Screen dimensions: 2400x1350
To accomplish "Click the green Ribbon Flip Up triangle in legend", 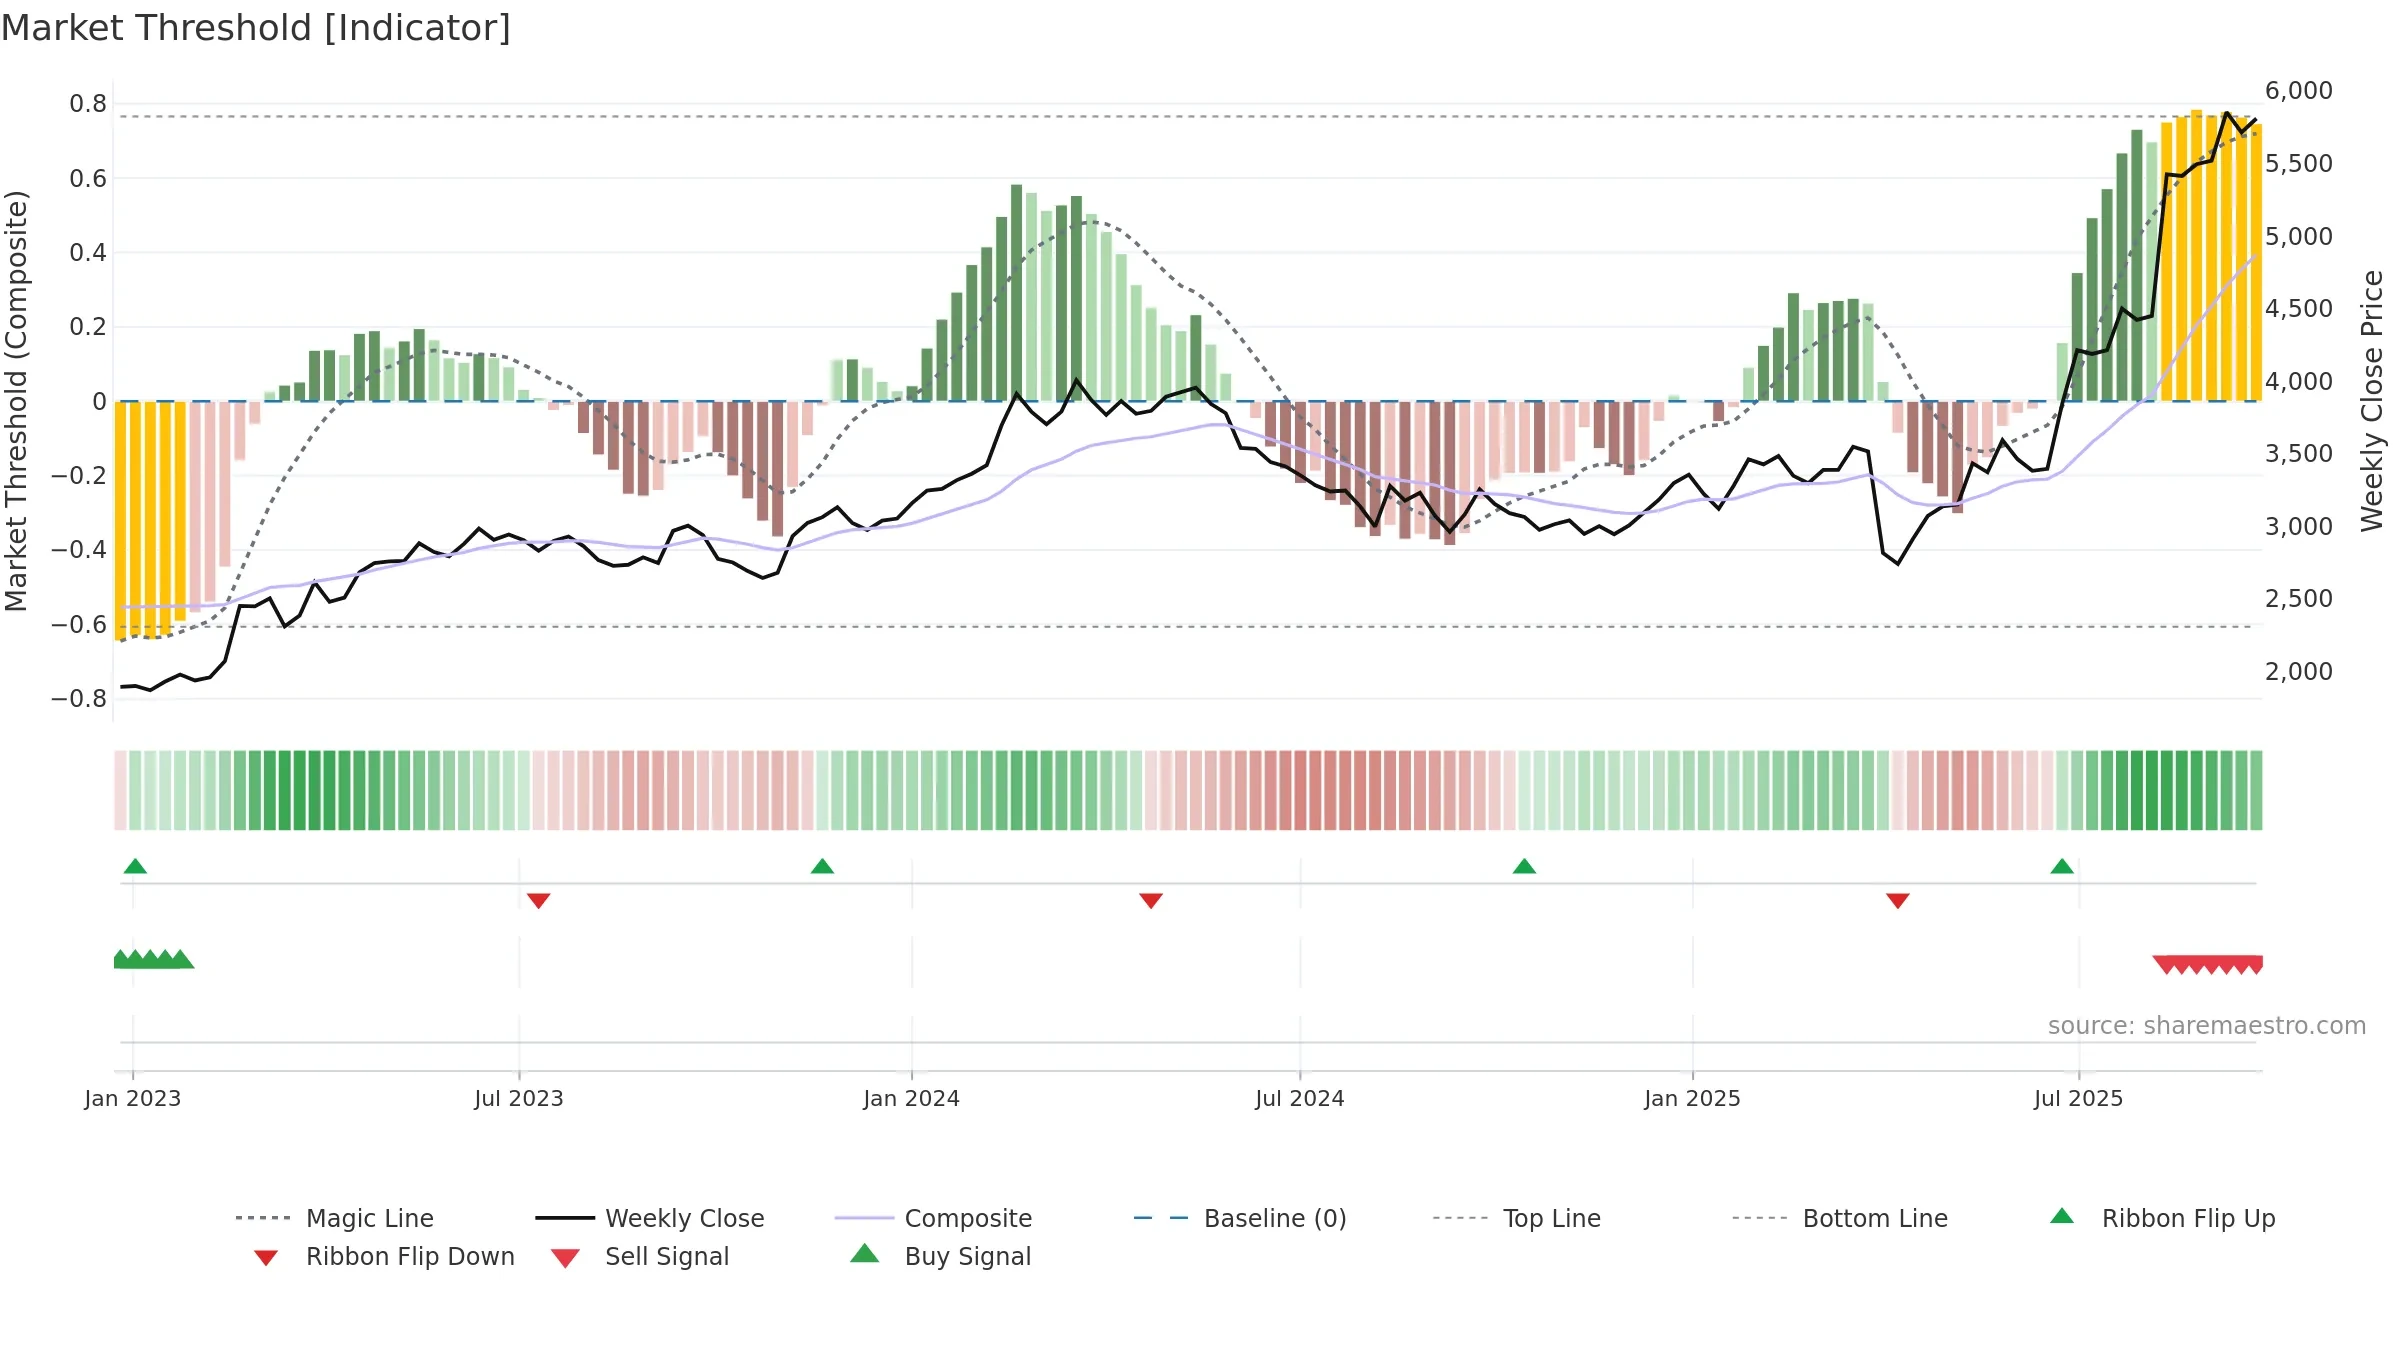I will [x=2062, y=1216].
